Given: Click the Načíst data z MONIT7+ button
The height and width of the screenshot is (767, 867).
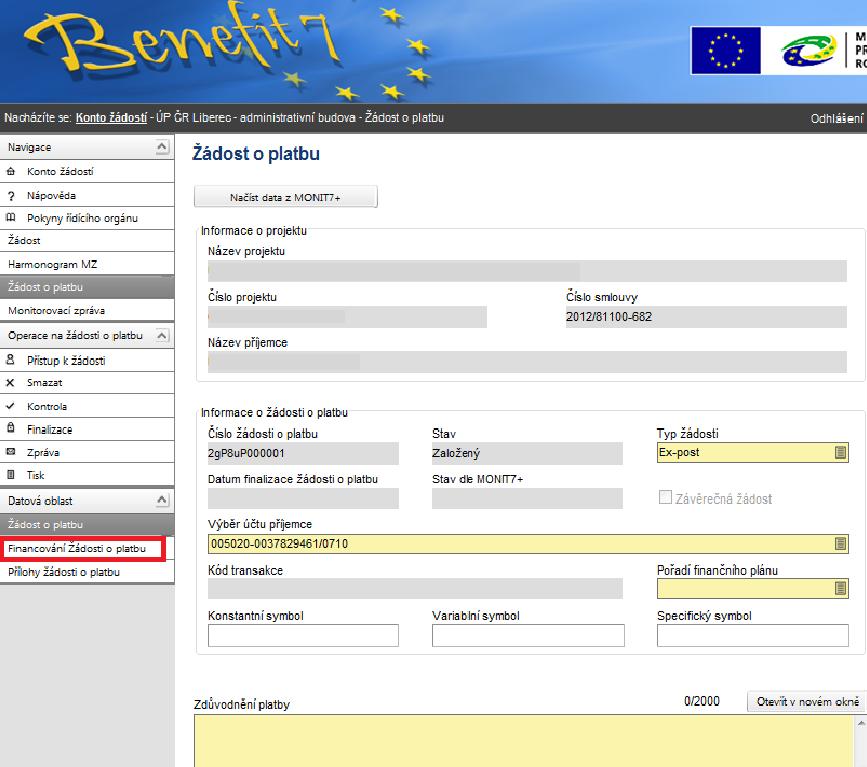Looking at the screenshot, I should (285, 197).
